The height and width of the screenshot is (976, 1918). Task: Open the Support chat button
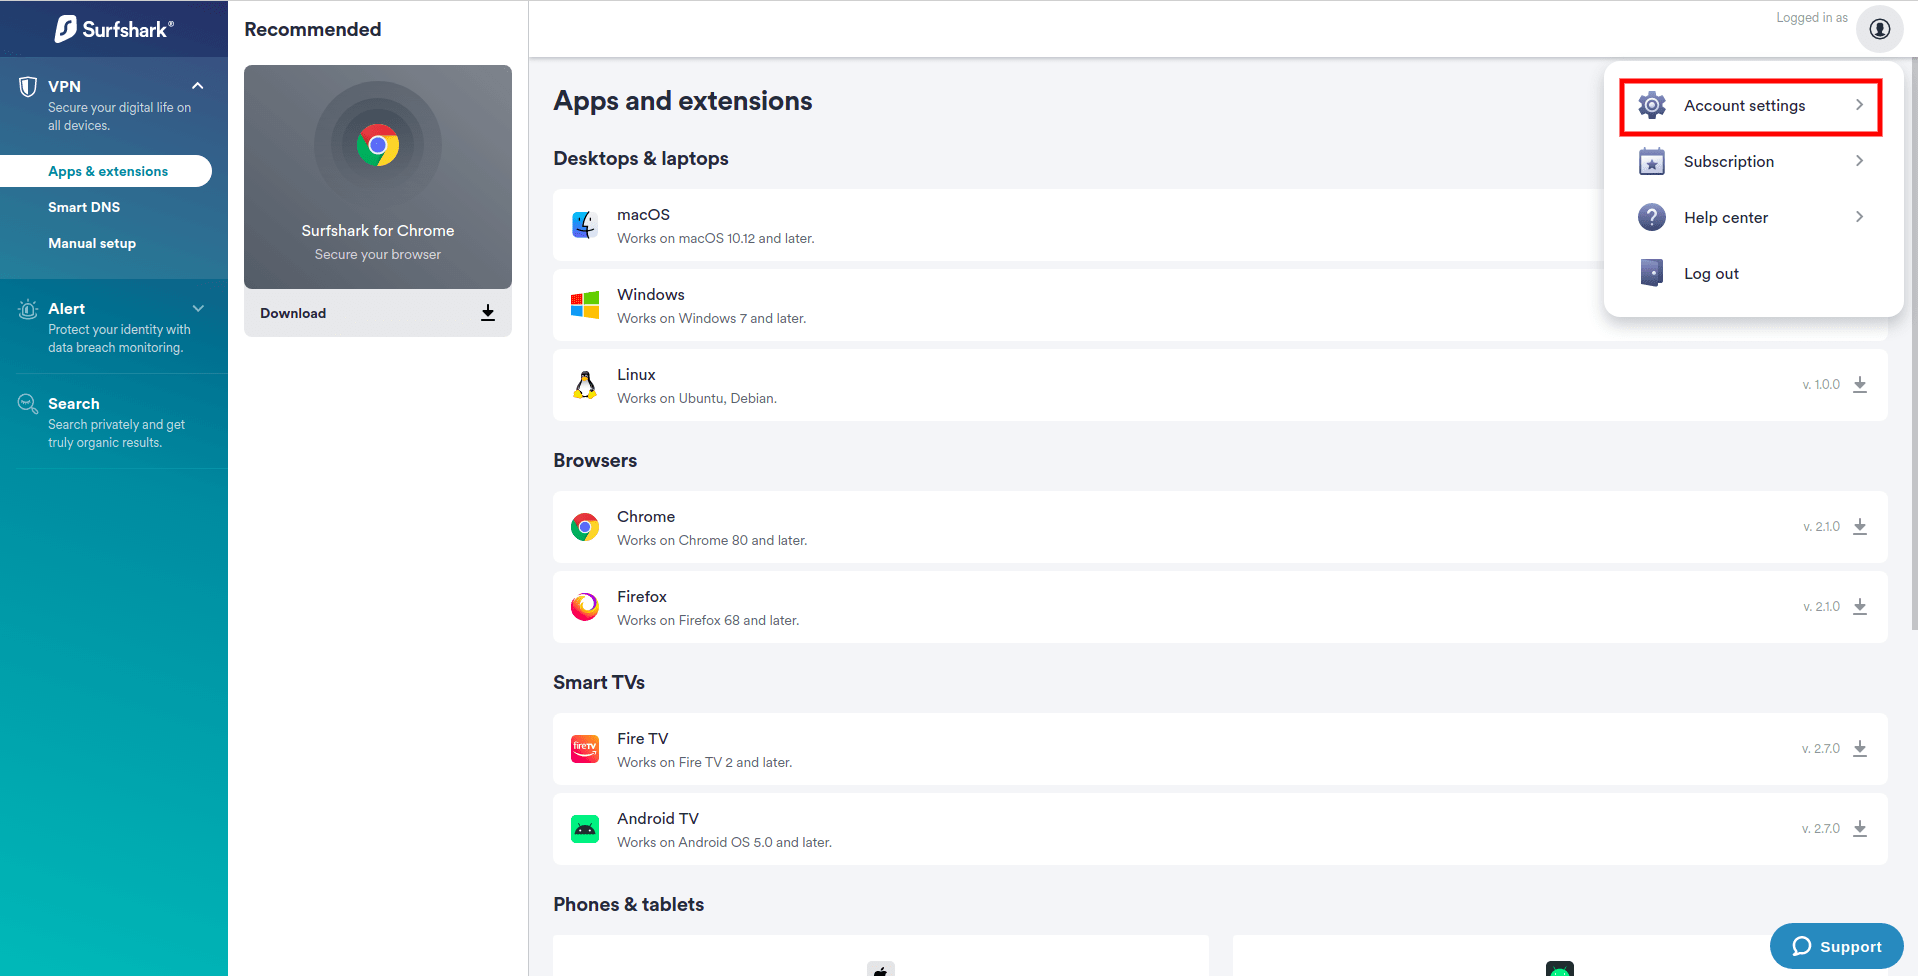1836,946
